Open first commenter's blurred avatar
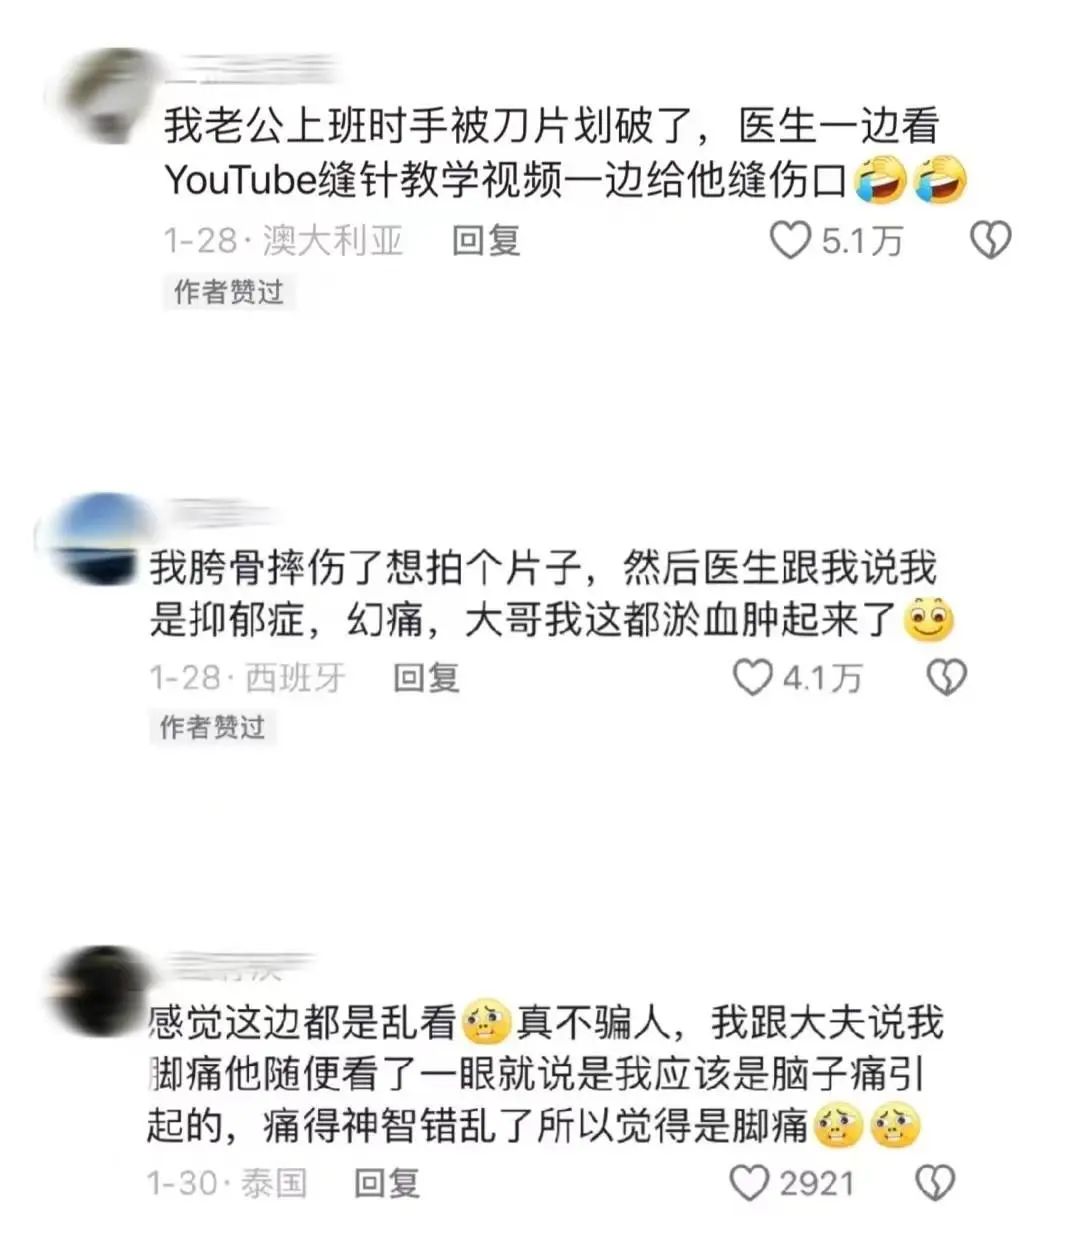Image resolution: width=1080 pixels, height=1254 pixels. click(107, 95)
